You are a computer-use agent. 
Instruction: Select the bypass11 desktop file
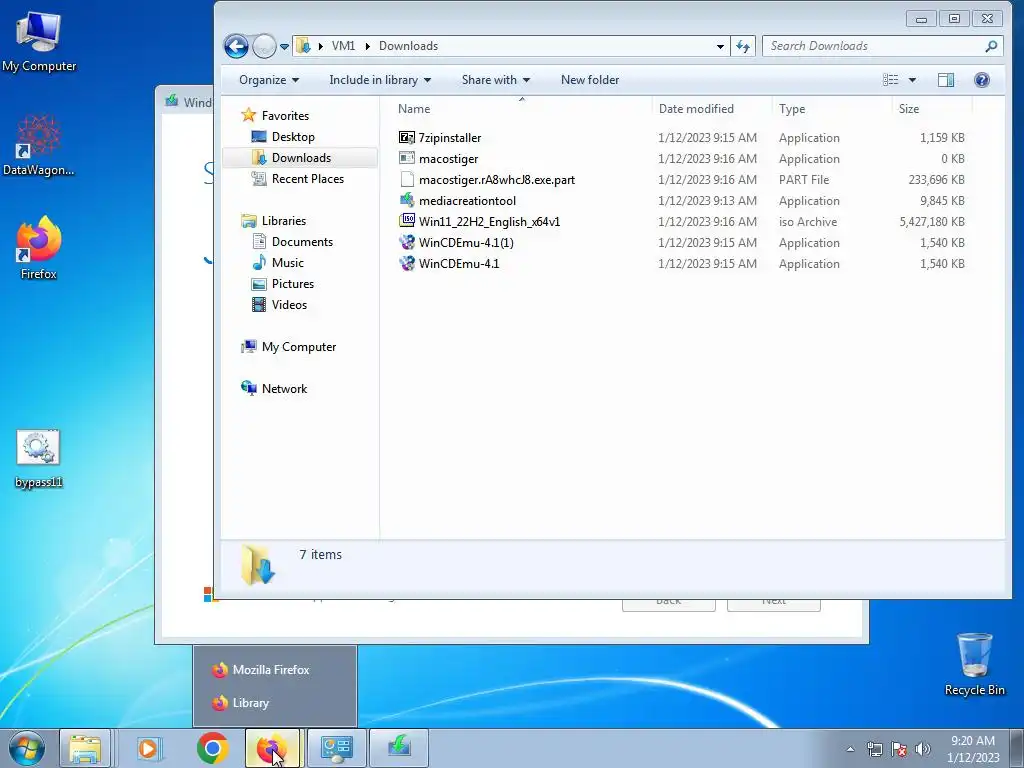tap(39, 459)
